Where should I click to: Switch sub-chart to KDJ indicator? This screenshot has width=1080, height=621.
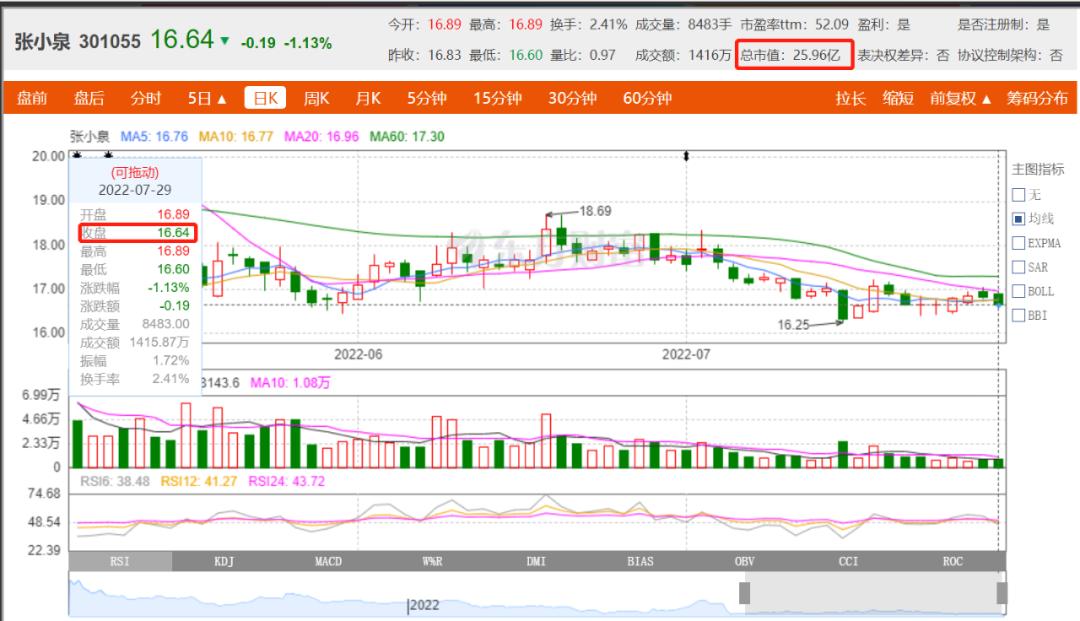coord(224,562)
